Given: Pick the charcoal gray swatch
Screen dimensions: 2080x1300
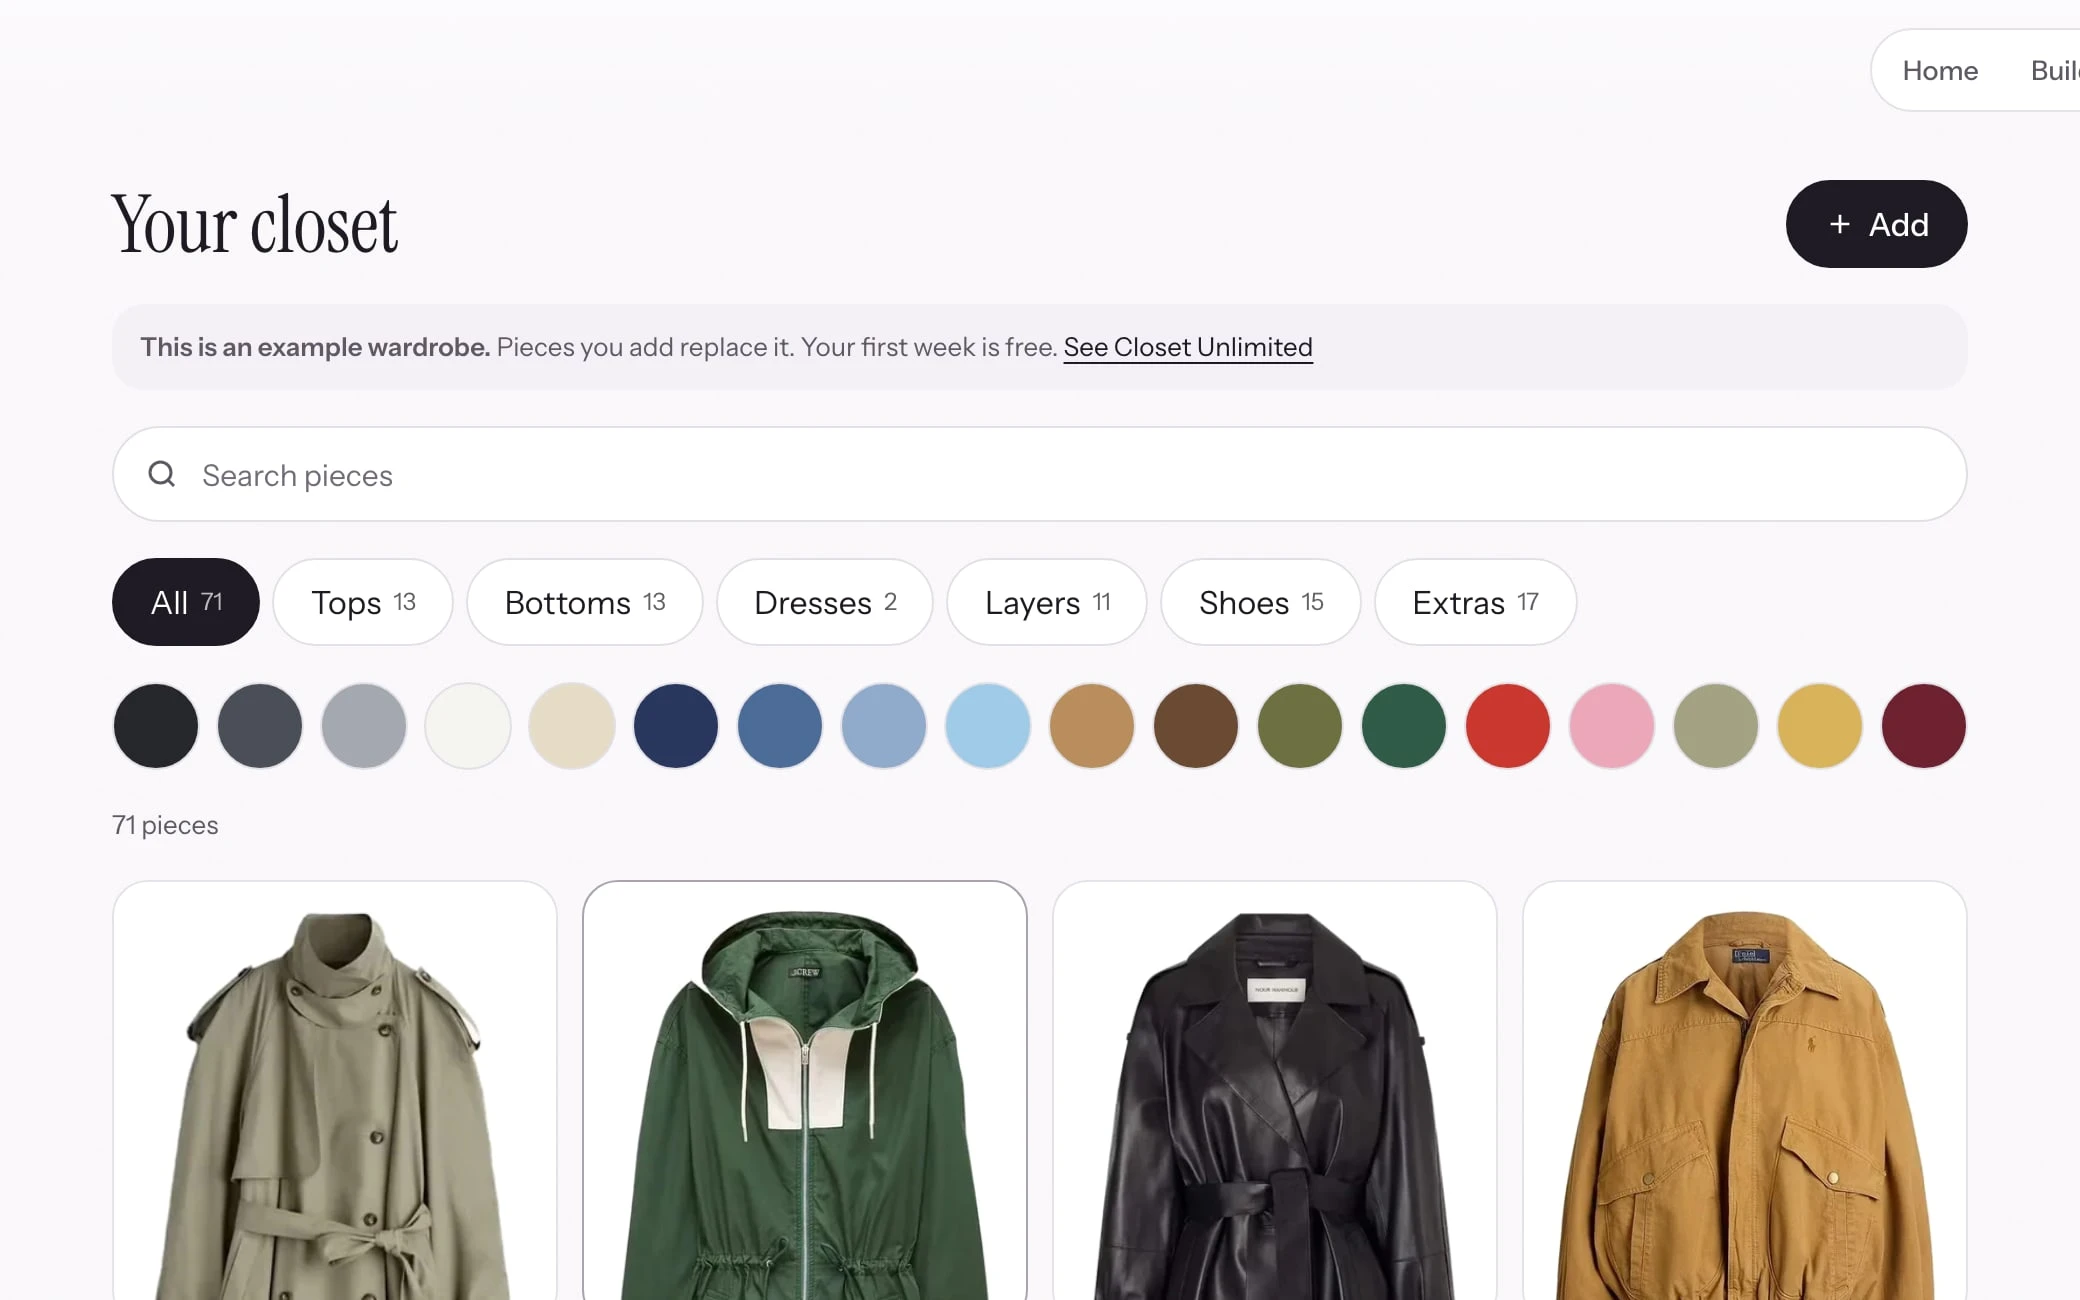Looking at the screenshot, I should click(260, 726).
